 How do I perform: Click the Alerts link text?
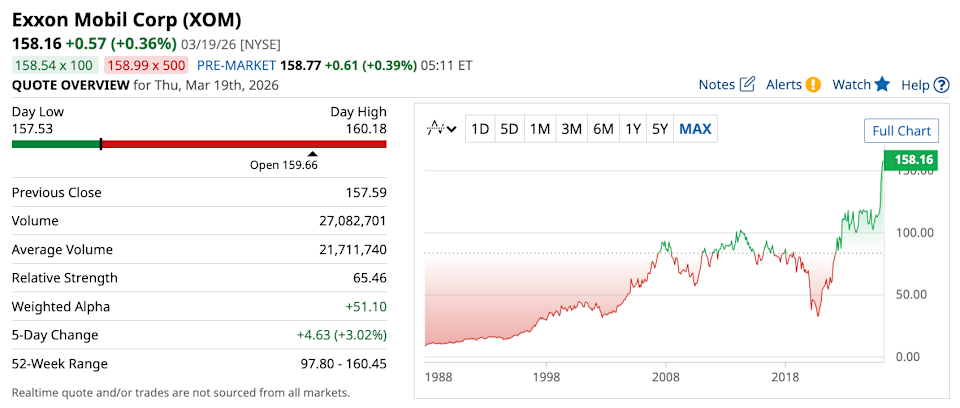pyautogui.click(x=784, y=85)
